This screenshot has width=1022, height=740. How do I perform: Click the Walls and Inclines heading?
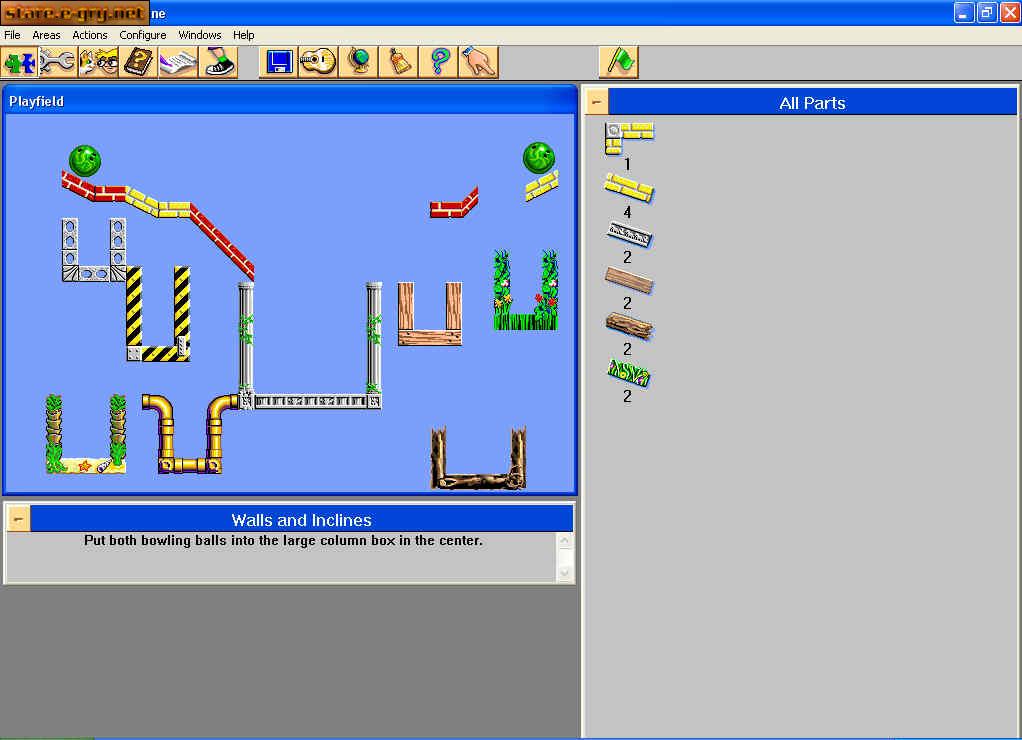301,520
